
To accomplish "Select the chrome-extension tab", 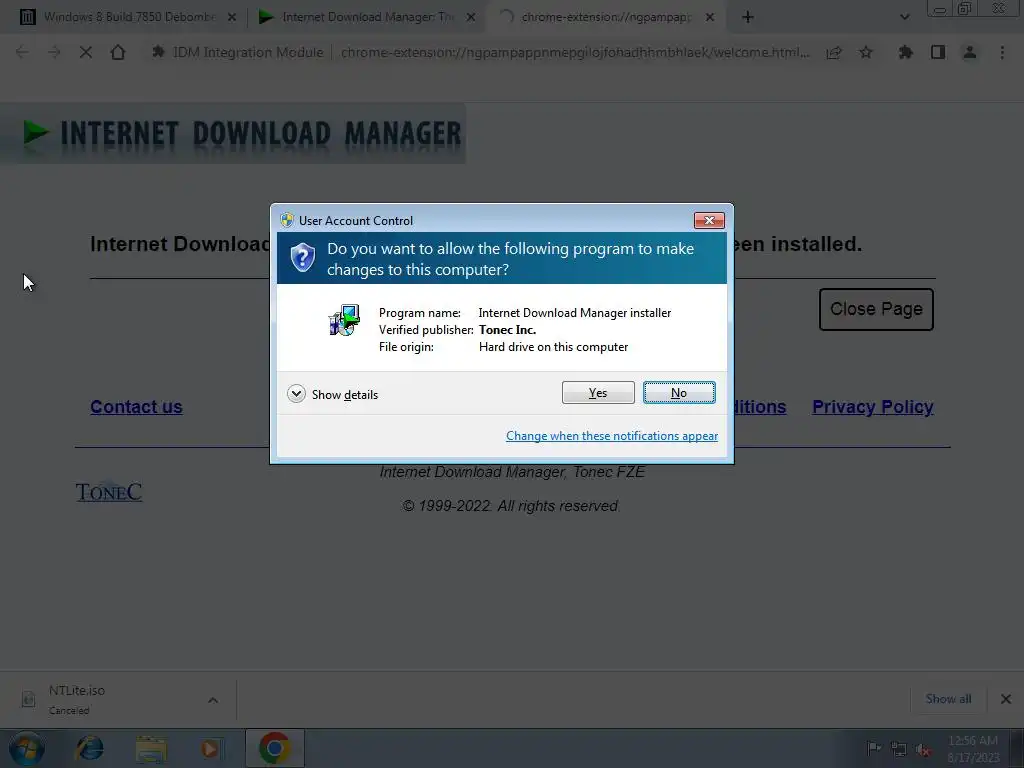I will (605, 17).
